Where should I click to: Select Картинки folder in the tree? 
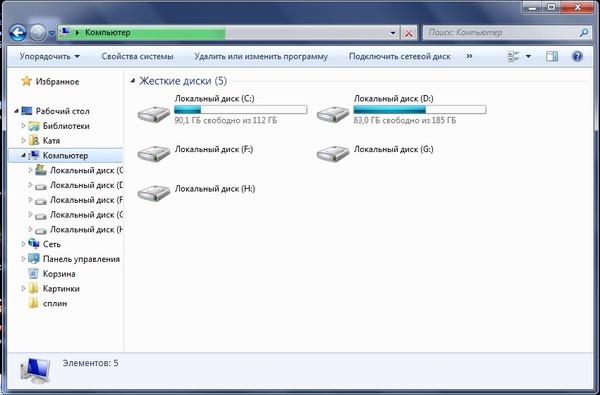coord(61,289)
